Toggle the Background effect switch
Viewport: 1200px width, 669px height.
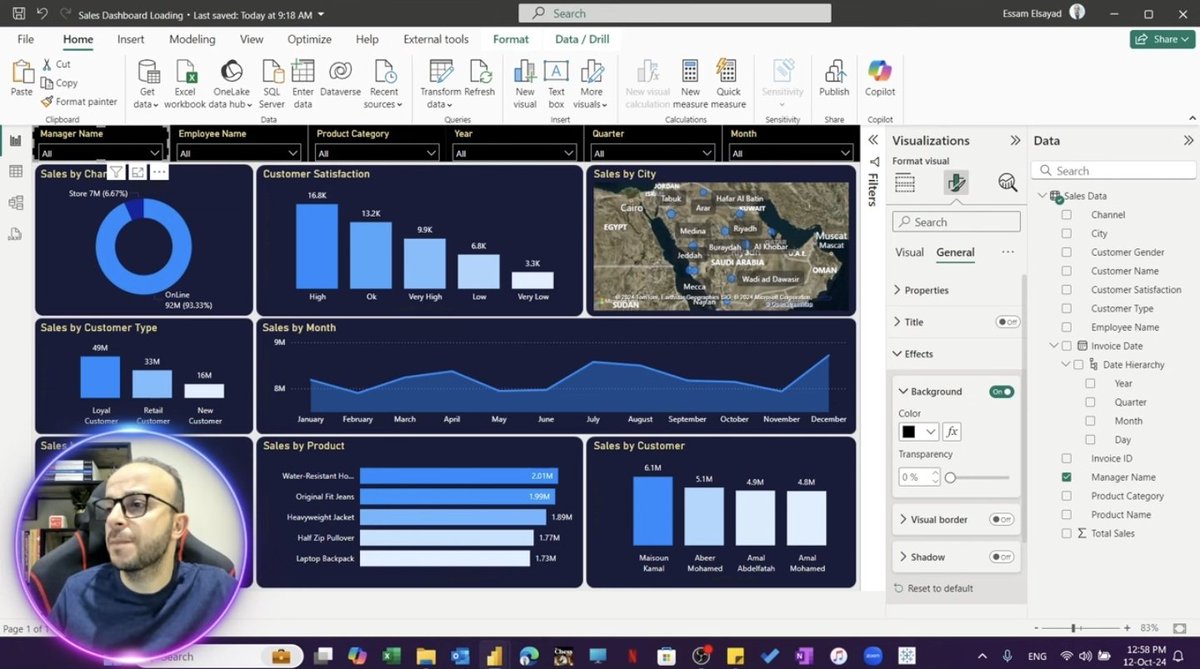[x=1001, y=392]
